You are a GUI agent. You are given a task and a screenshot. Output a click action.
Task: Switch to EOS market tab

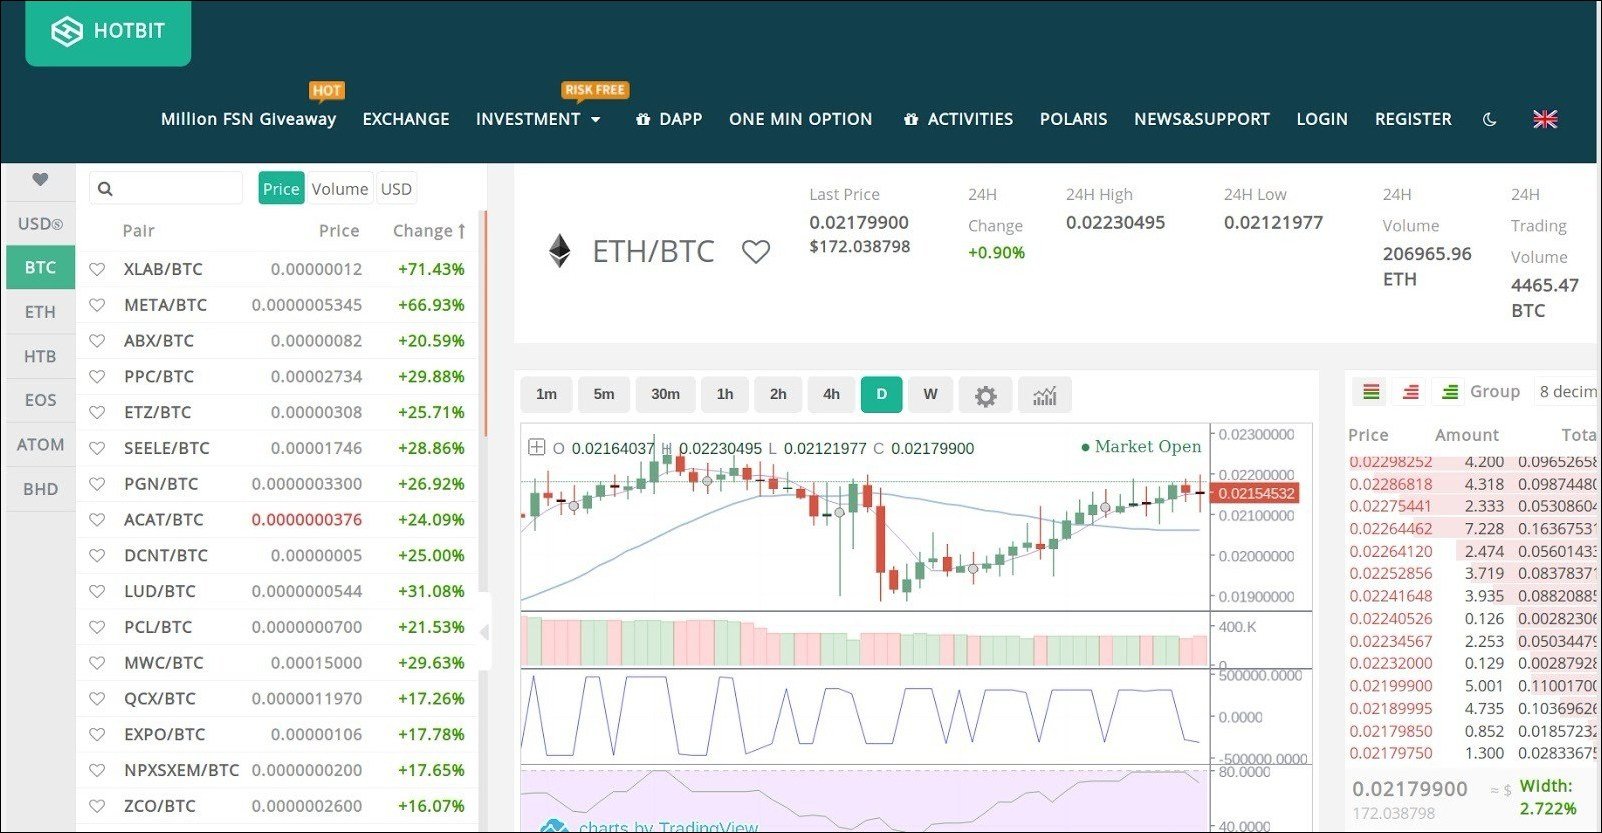coord(40,400)
